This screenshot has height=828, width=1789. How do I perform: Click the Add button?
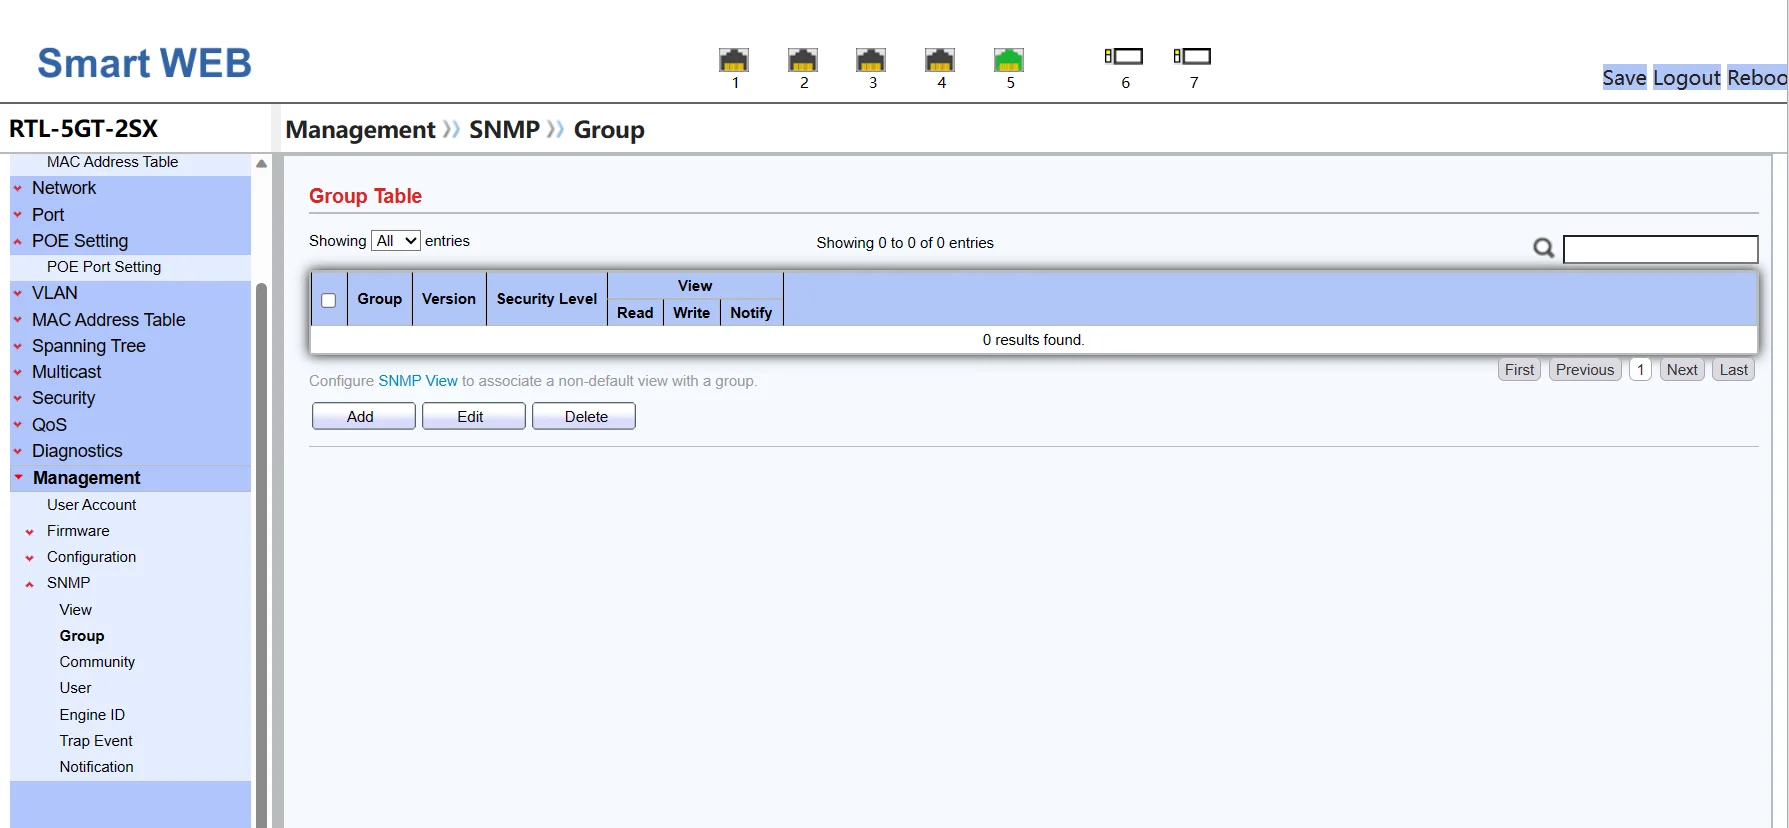(363, 416)
